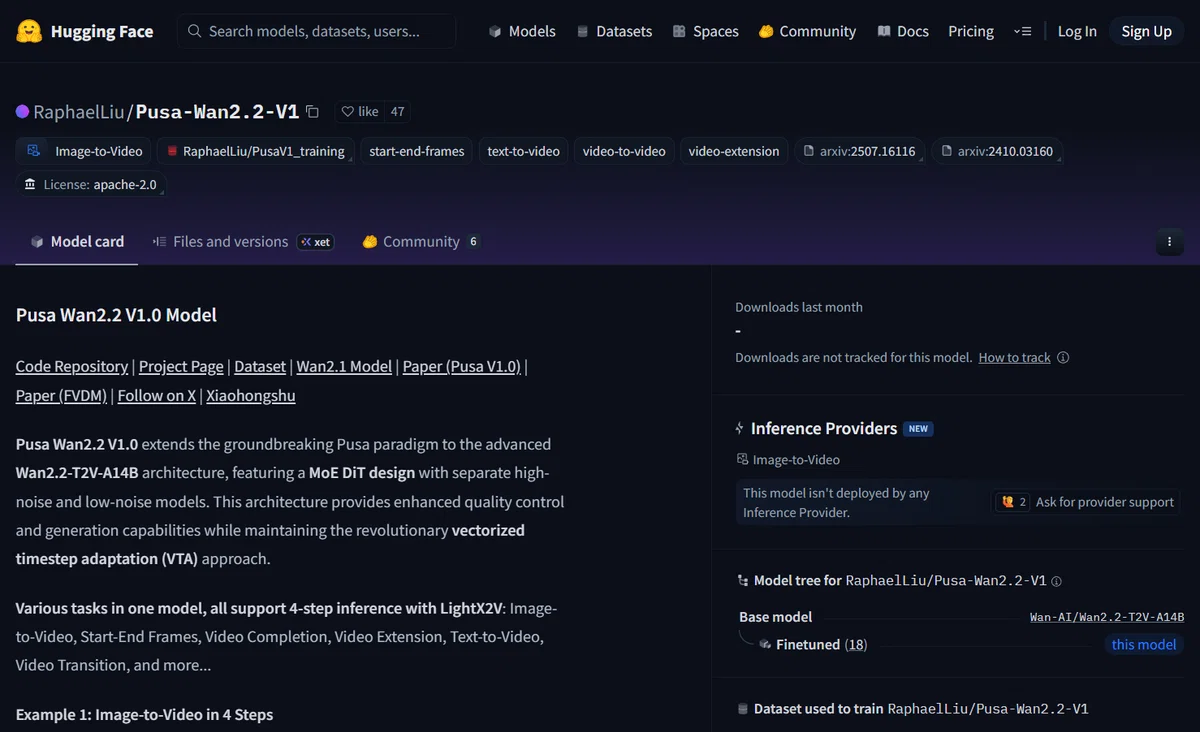Open the Wan-AI/Wan2.2-T2V-A14B base model link

click(x=1107, y=617)
